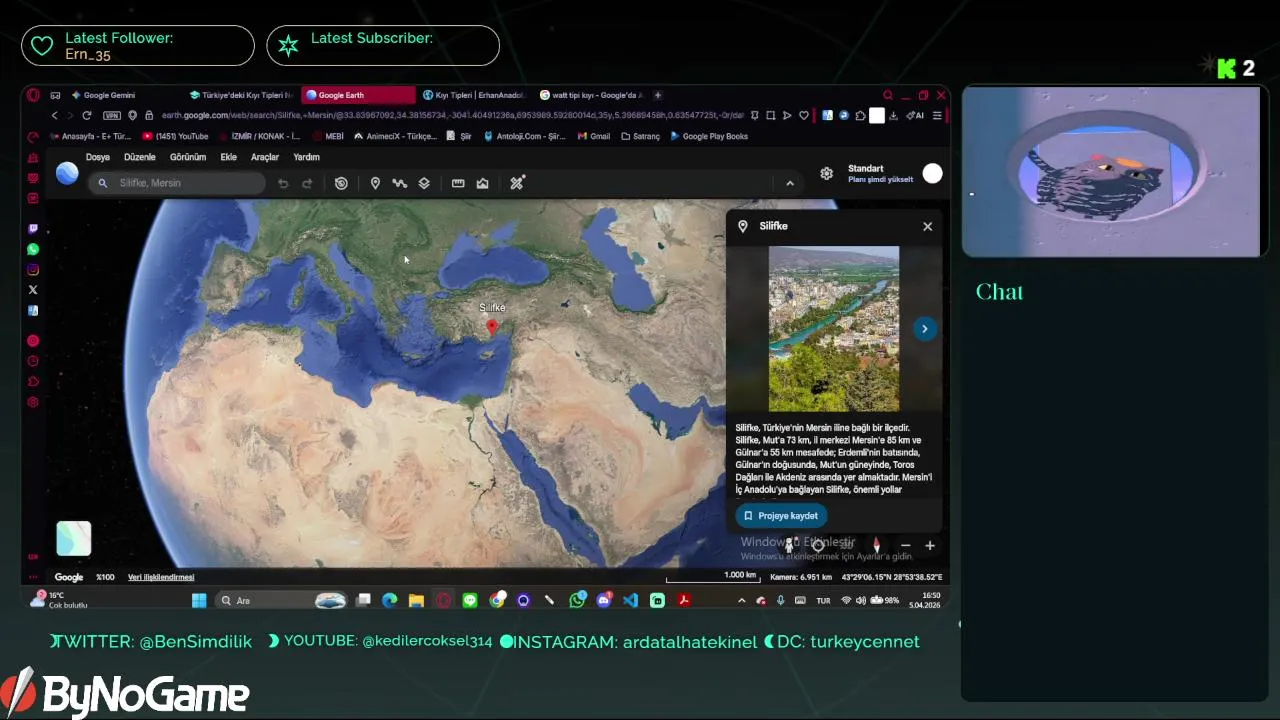This screenshot has height=720, width=1280.
Task: Click the Street View pegman icon
Action: (x=789, y=545)
